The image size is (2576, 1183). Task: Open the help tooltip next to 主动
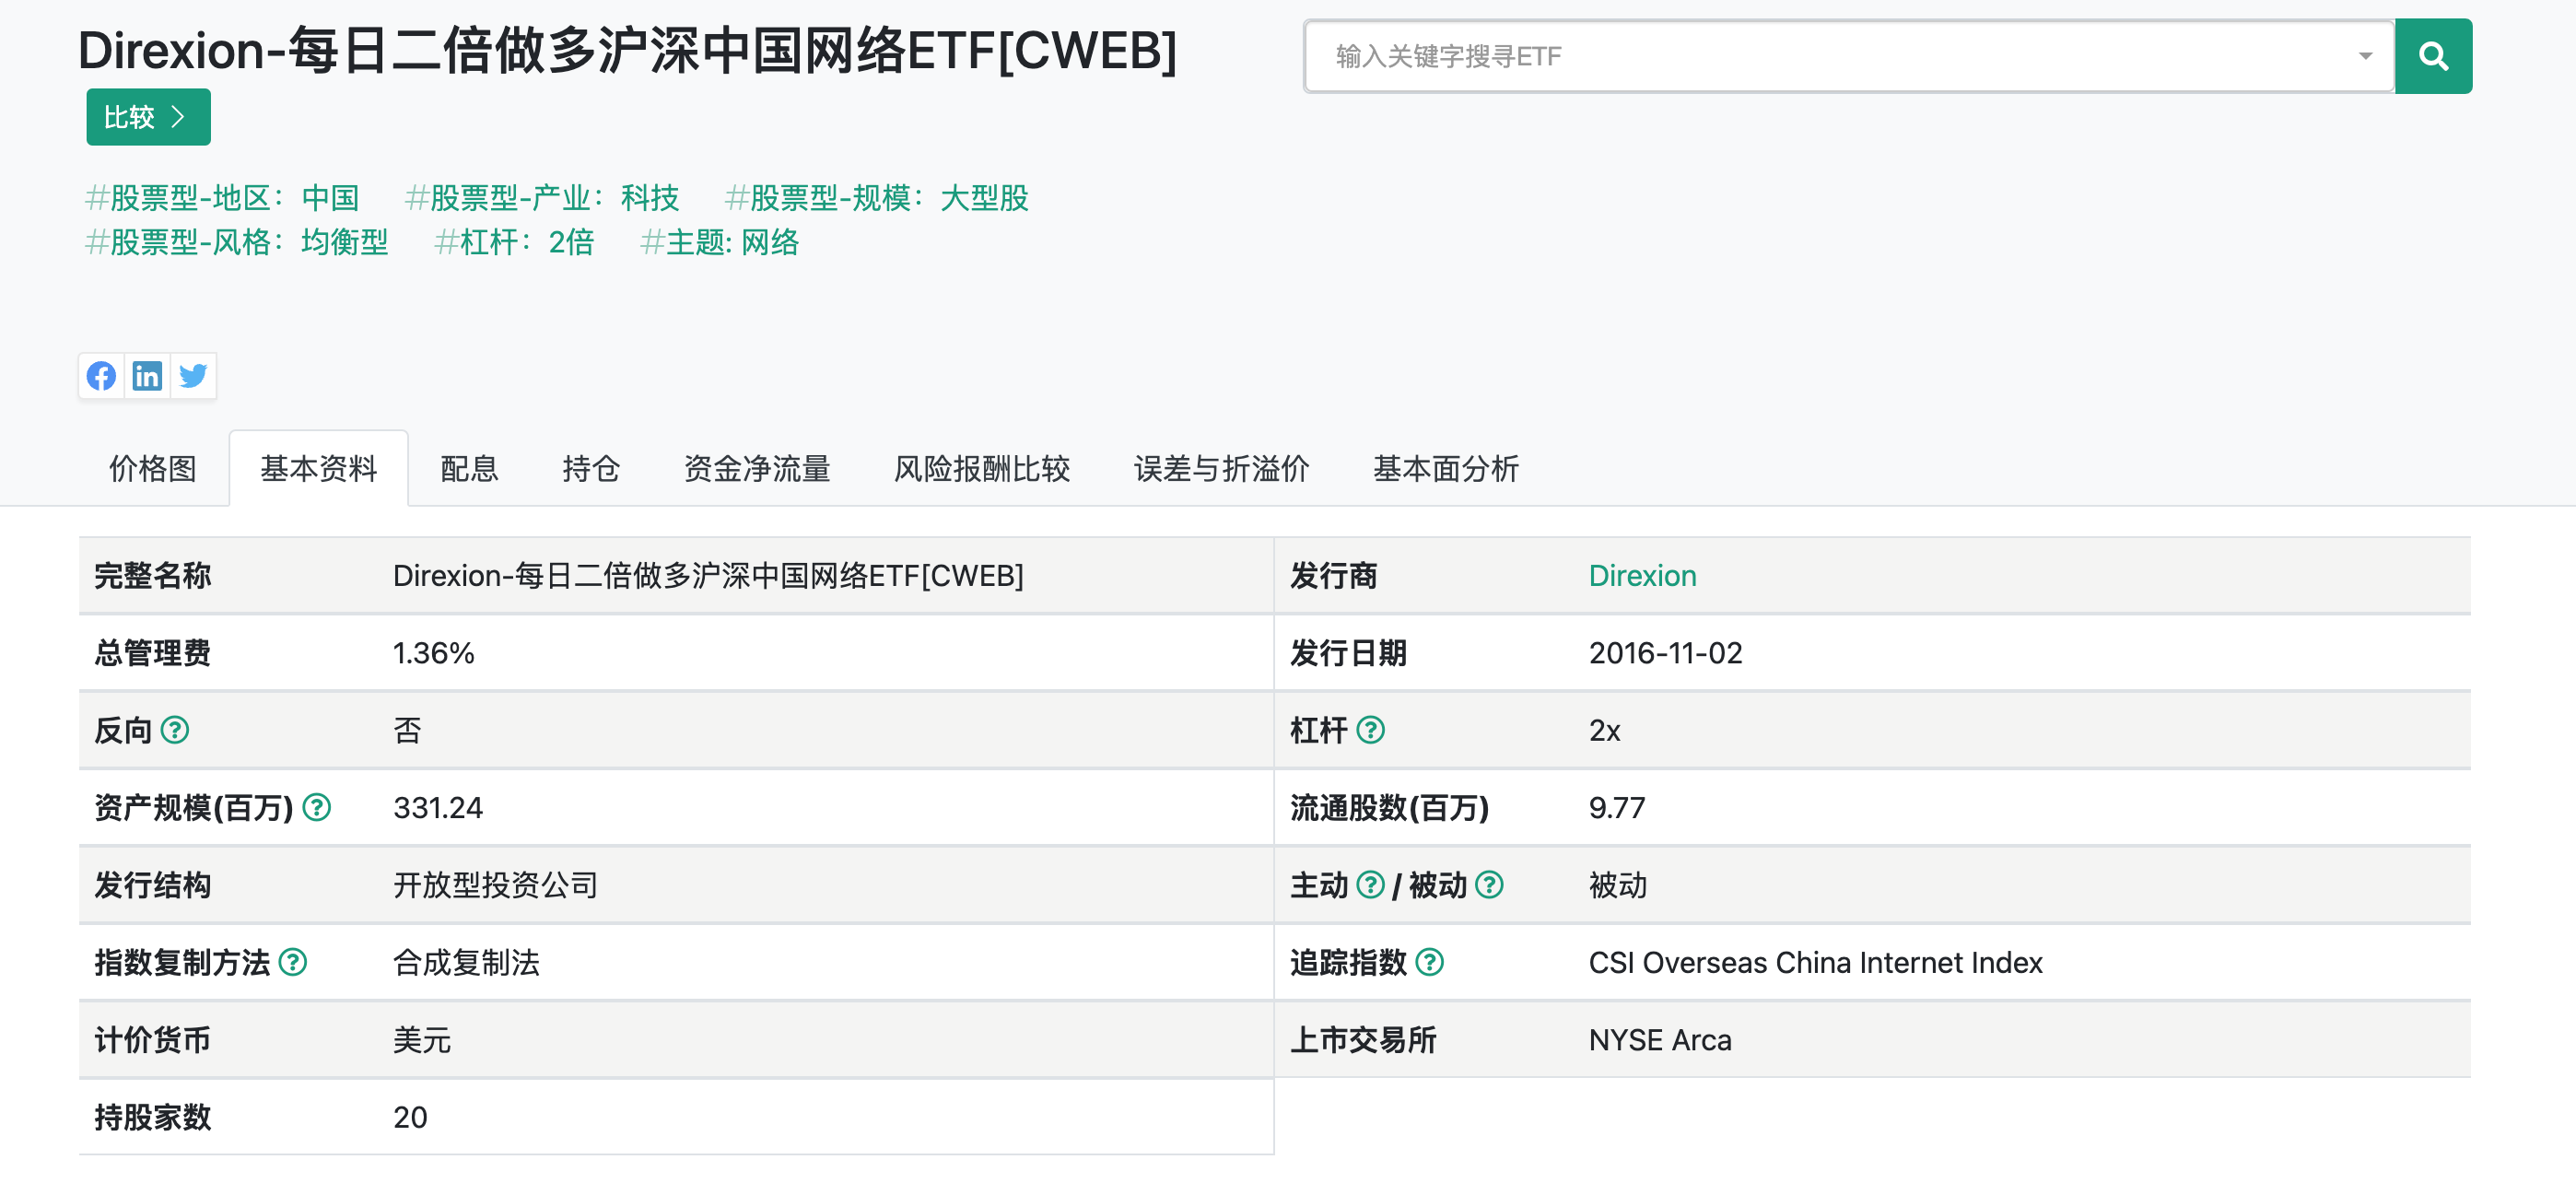(x=1369, y=885)
